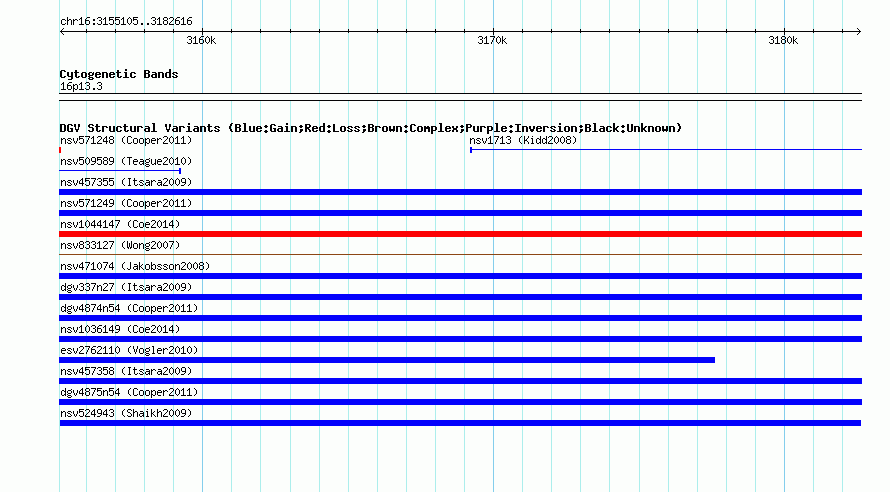
Task: Click the red loss bar for nsv1044147
Action: tap(460, 234)
